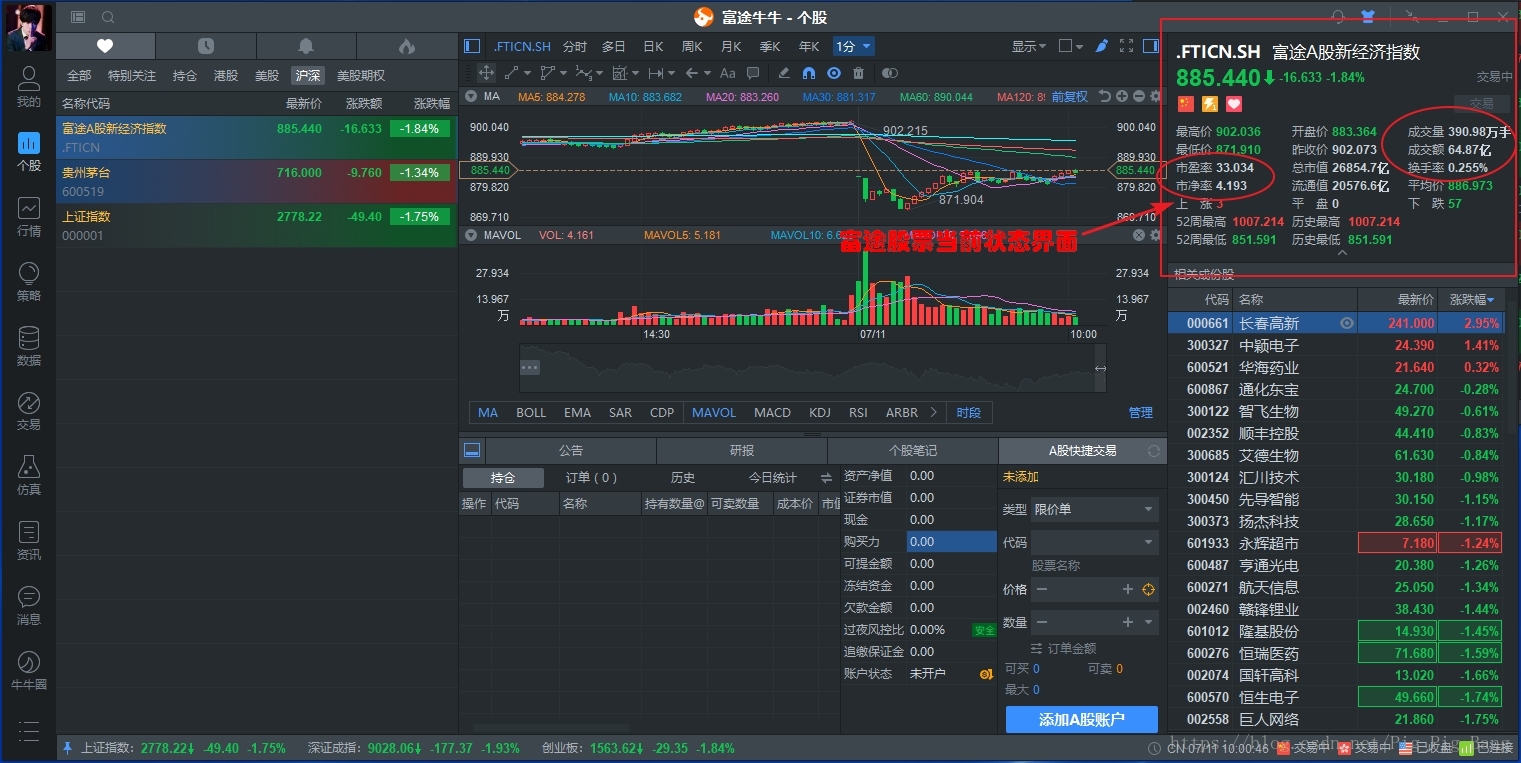Open the 行情 market section
The height and width of the screenshot is (763, 1521).
tap(29, 216)
